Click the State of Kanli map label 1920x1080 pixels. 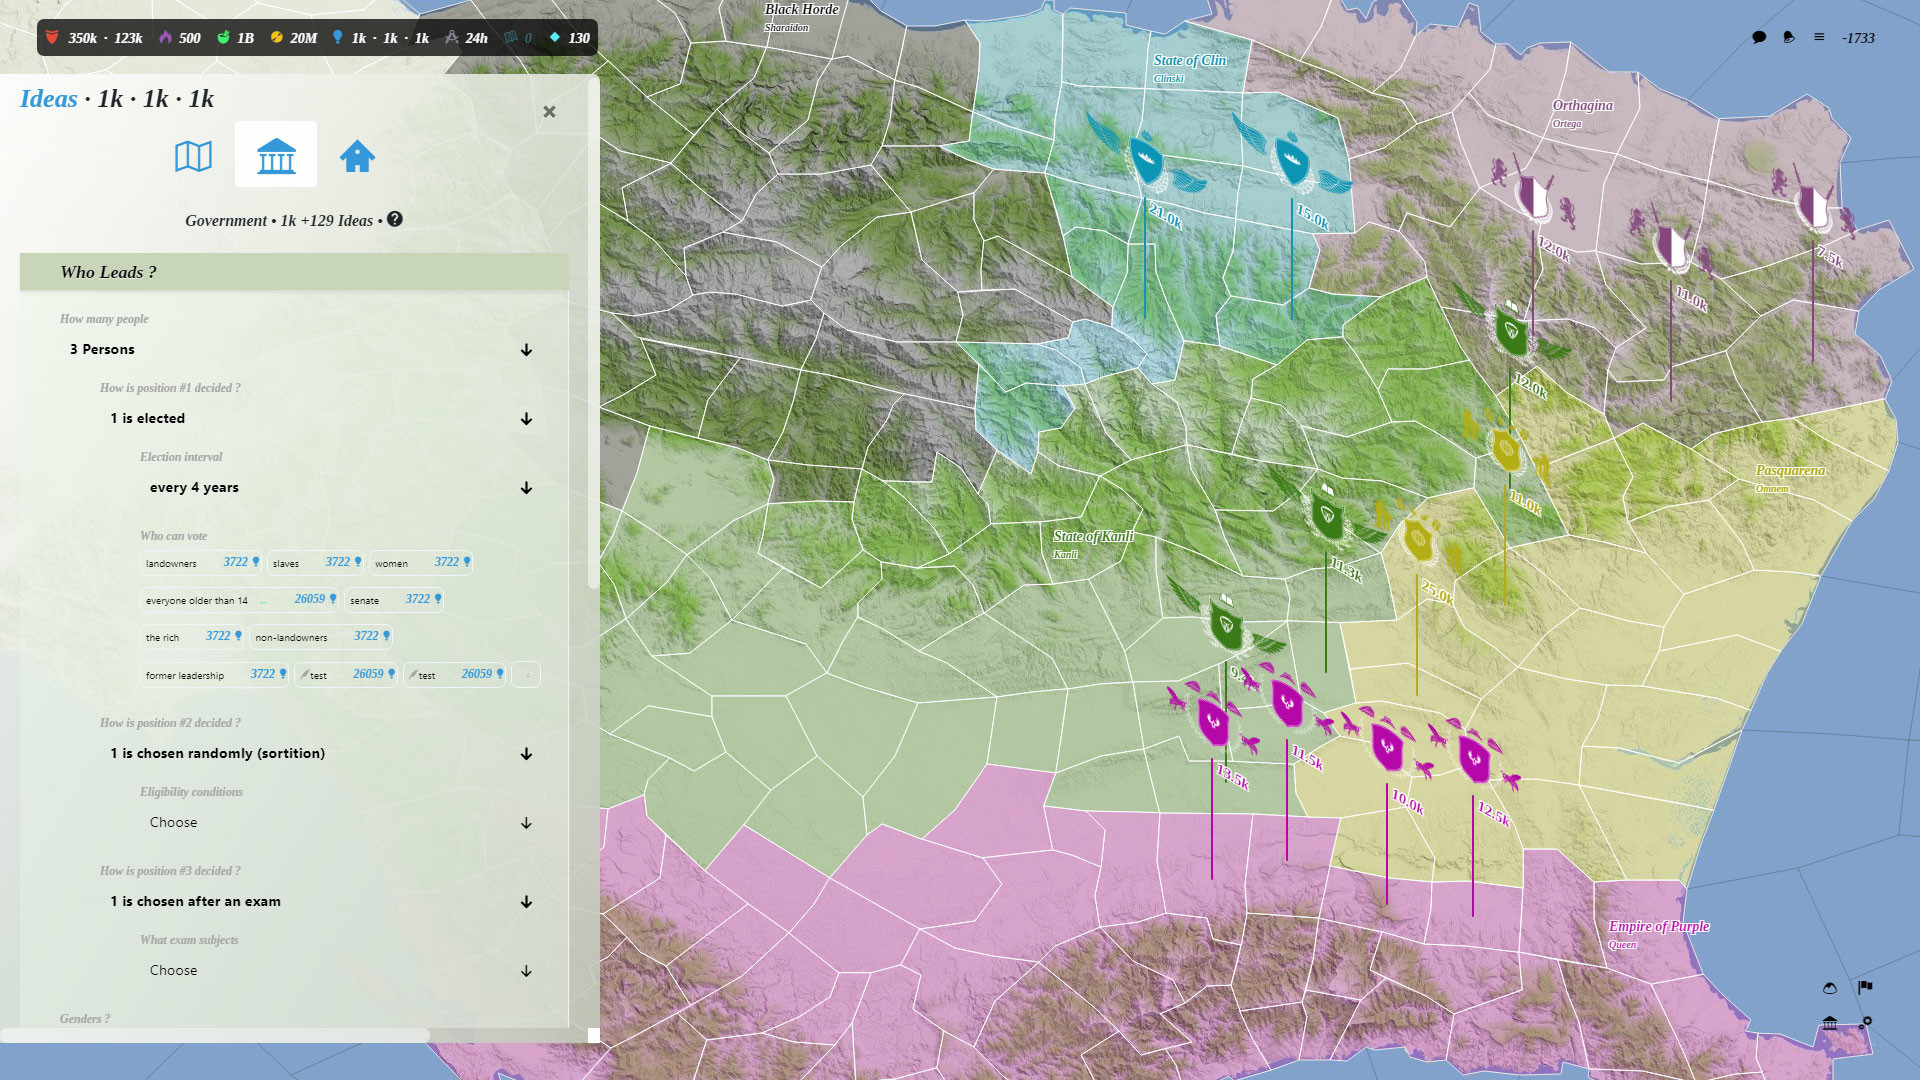[x=1092, y=537]
